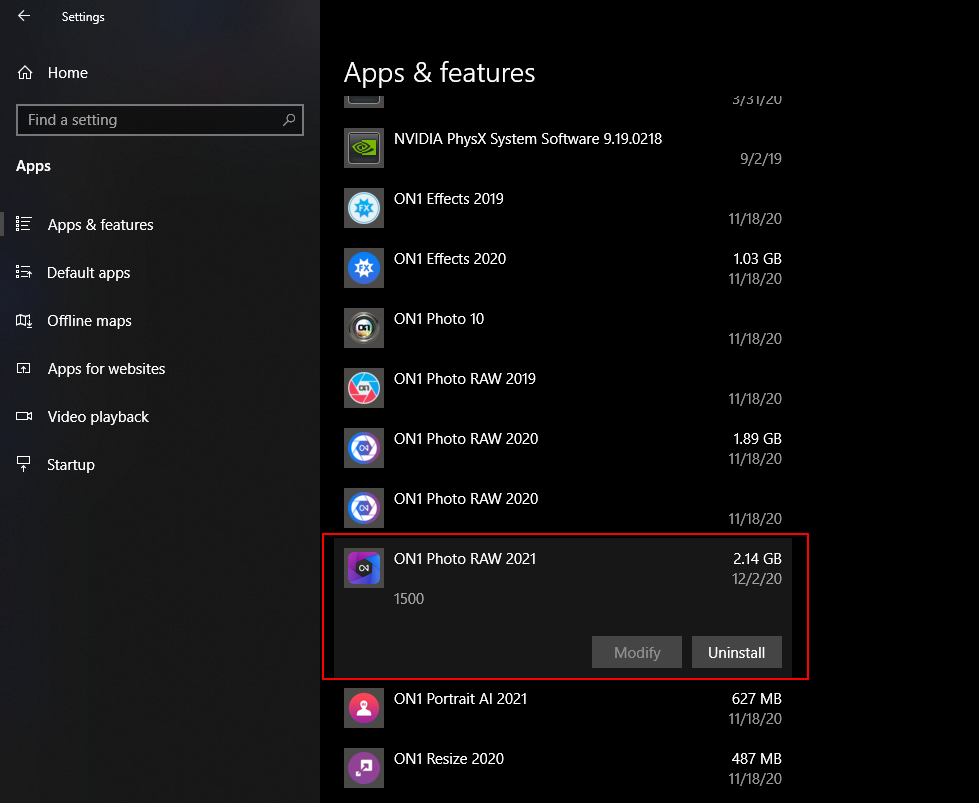Click the NVIDIA PhysX System Software icon

point(363,148)
